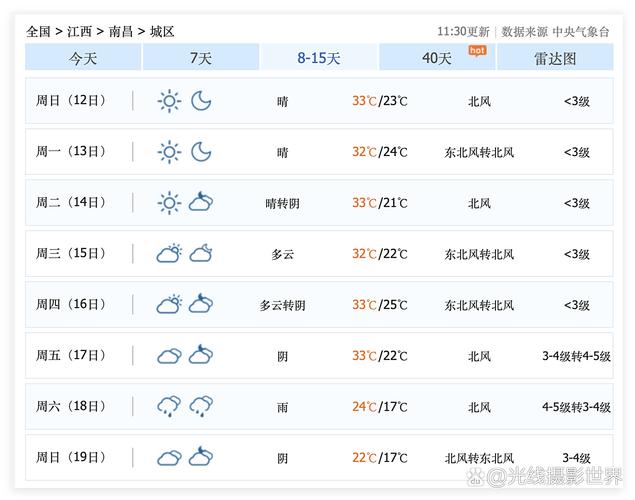The image size is (635, 500).
Task: Click the 3-4级转4-5级 wind level
Action: (x=576, y=356)
